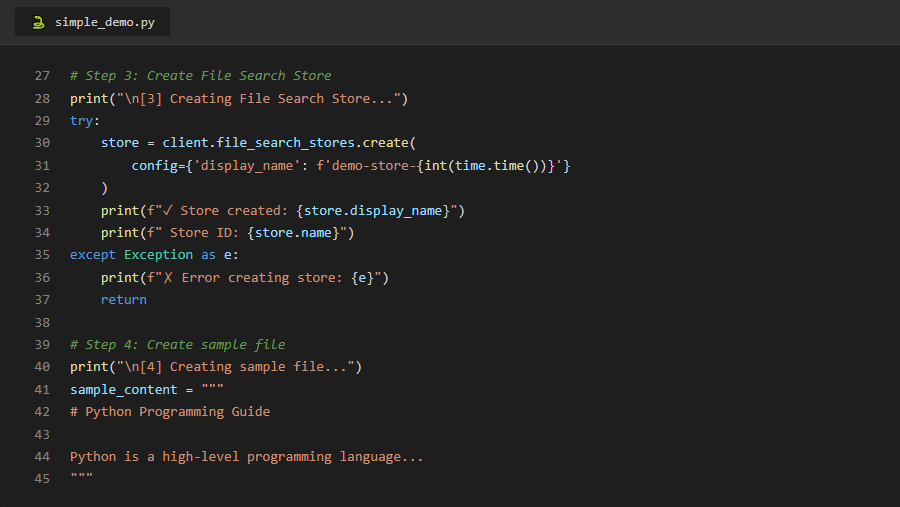Click the 'display_name' dictionary key string
900x507 pixels.
coord(247,166)
